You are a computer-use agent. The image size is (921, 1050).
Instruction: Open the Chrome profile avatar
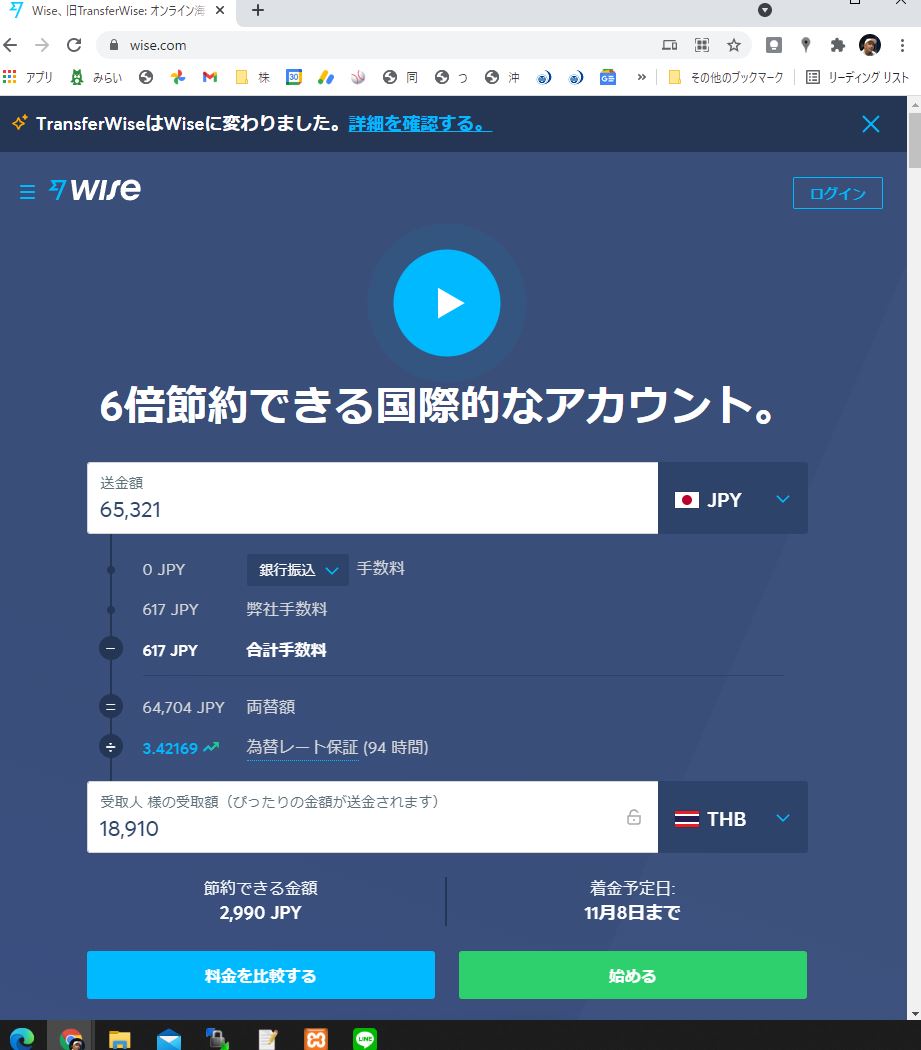[x=869, y=45]
